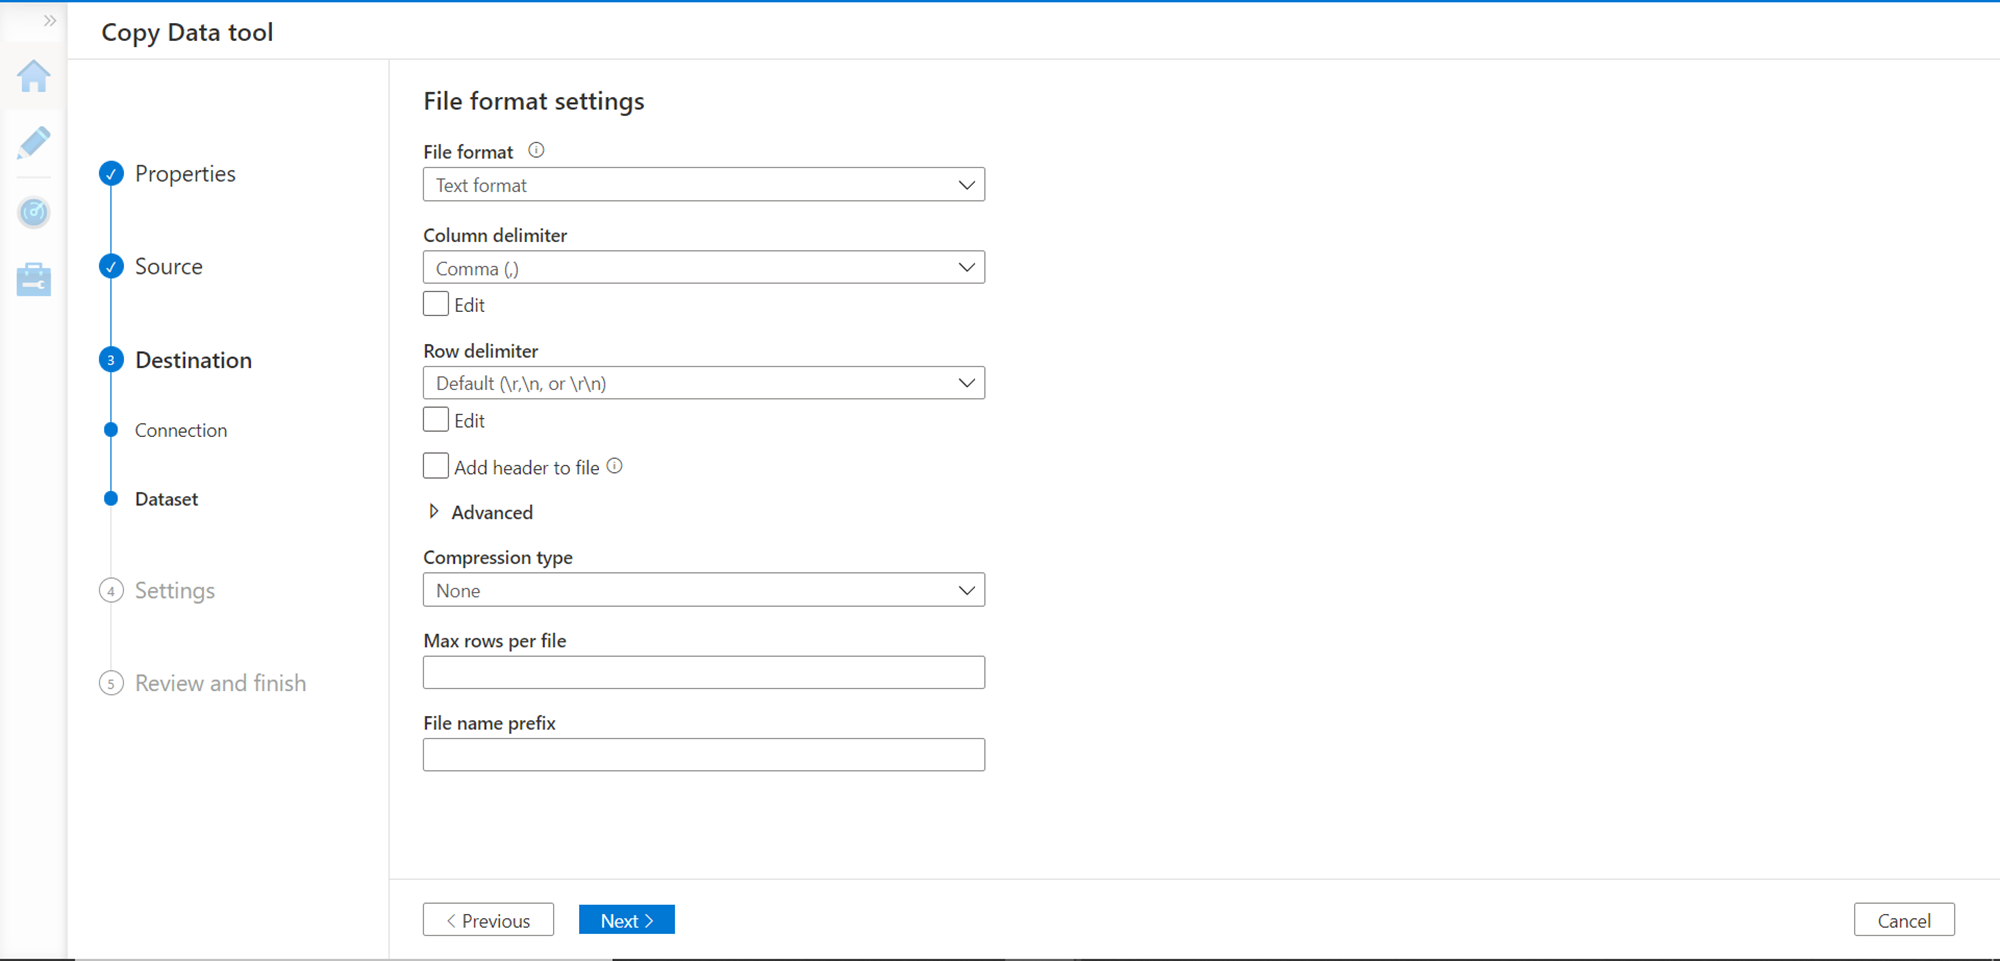Click the Cancel button
This screenshot has height=961, width=2000.
click(x=1903, y=920)
